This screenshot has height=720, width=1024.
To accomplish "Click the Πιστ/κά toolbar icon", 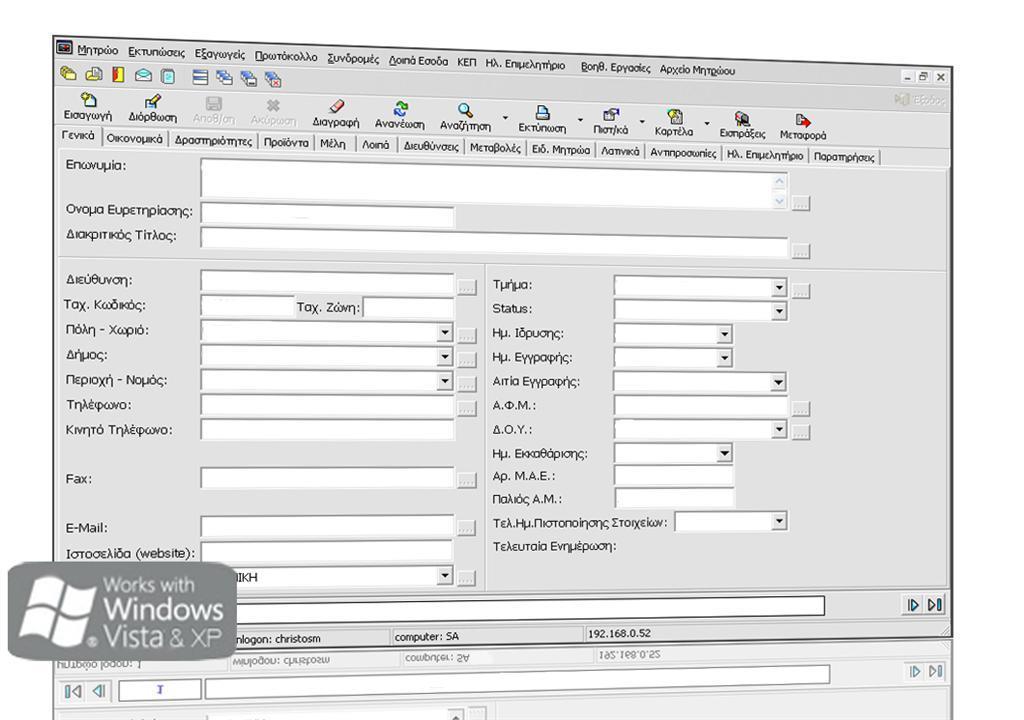I will (x=611, y=115).
